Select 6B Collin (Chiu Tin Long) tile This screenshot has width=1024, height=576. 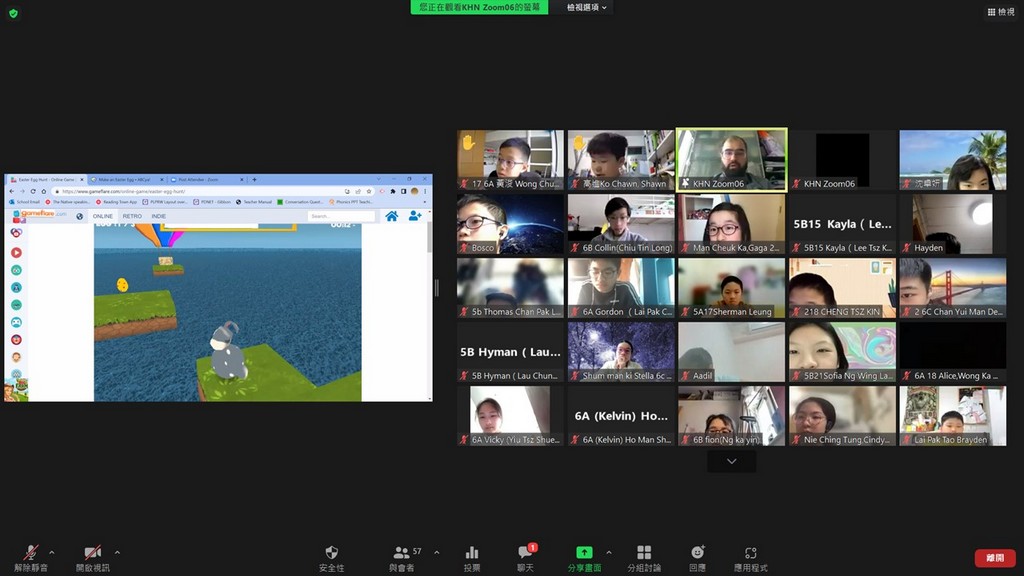620,223
